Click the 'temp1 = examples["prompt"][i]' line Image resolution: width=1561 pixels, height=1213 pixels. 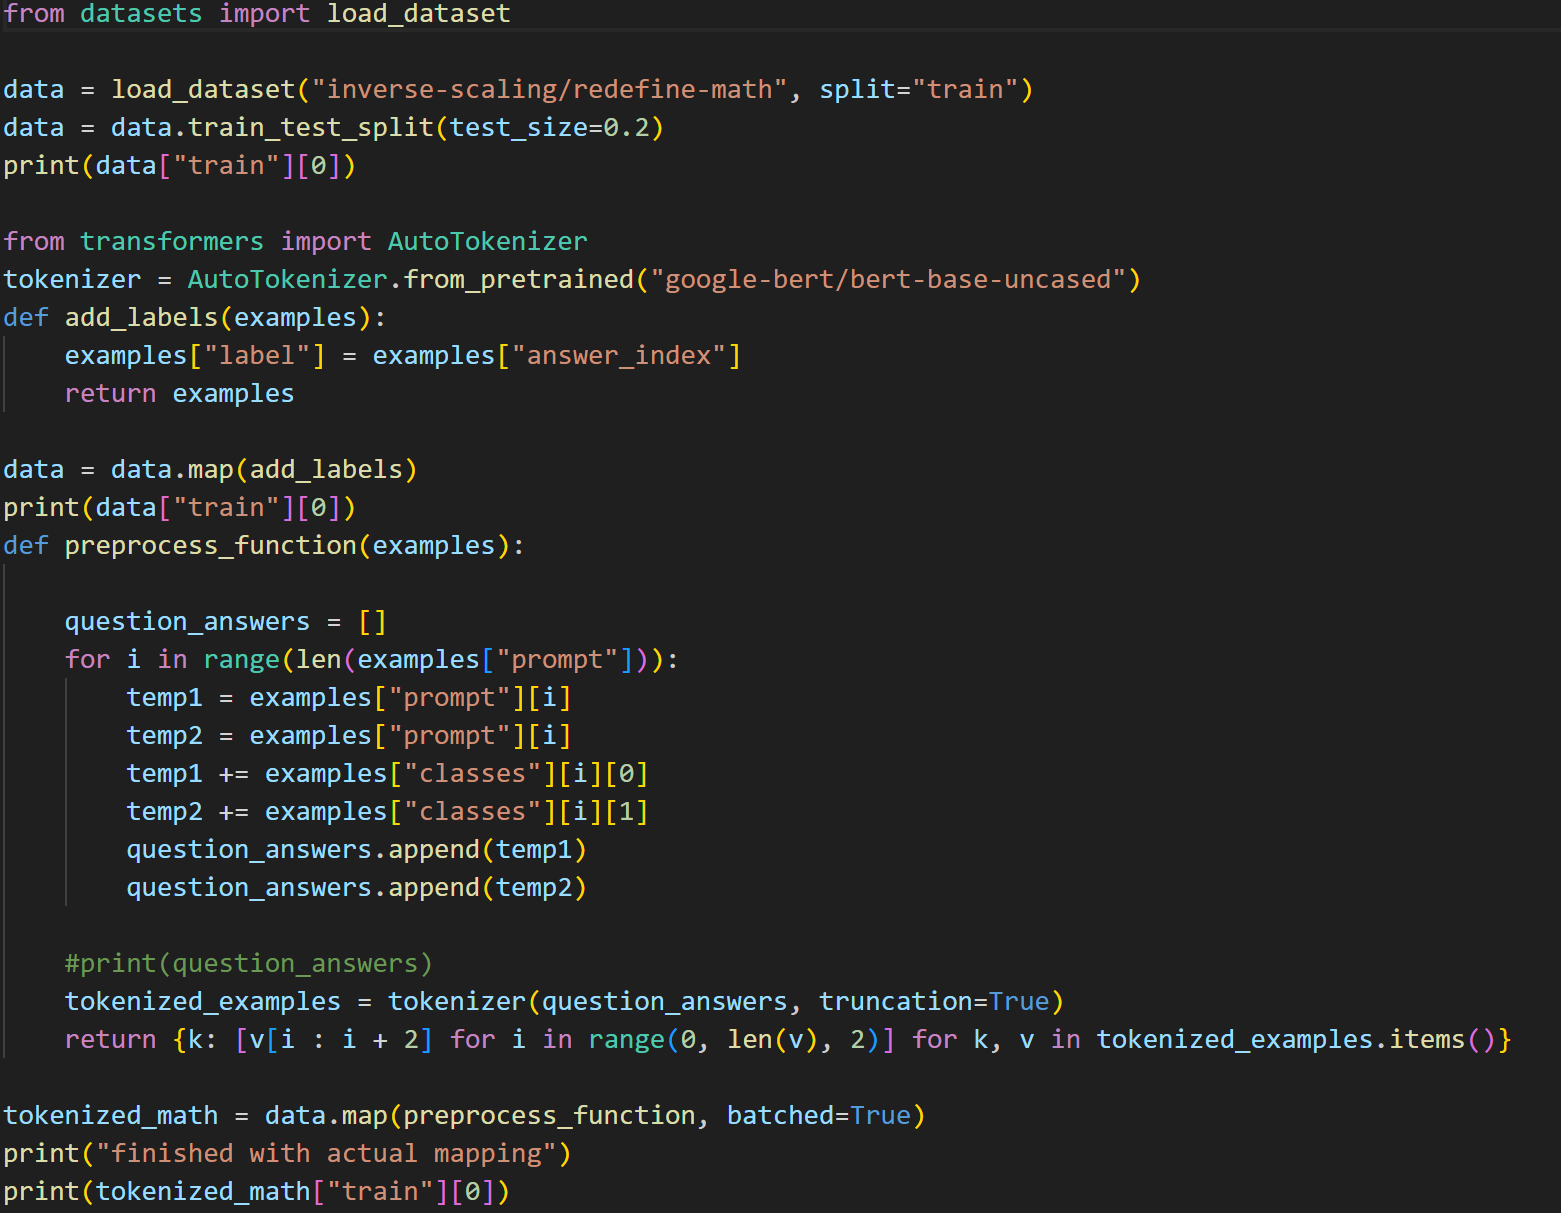(x=349, y=698)
